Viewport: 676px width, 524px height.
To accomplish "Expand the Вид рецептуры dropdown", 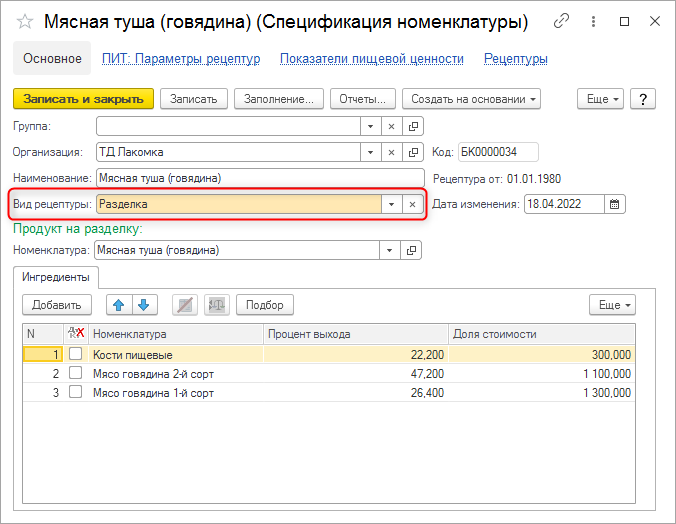I will (x=390, y=204).
